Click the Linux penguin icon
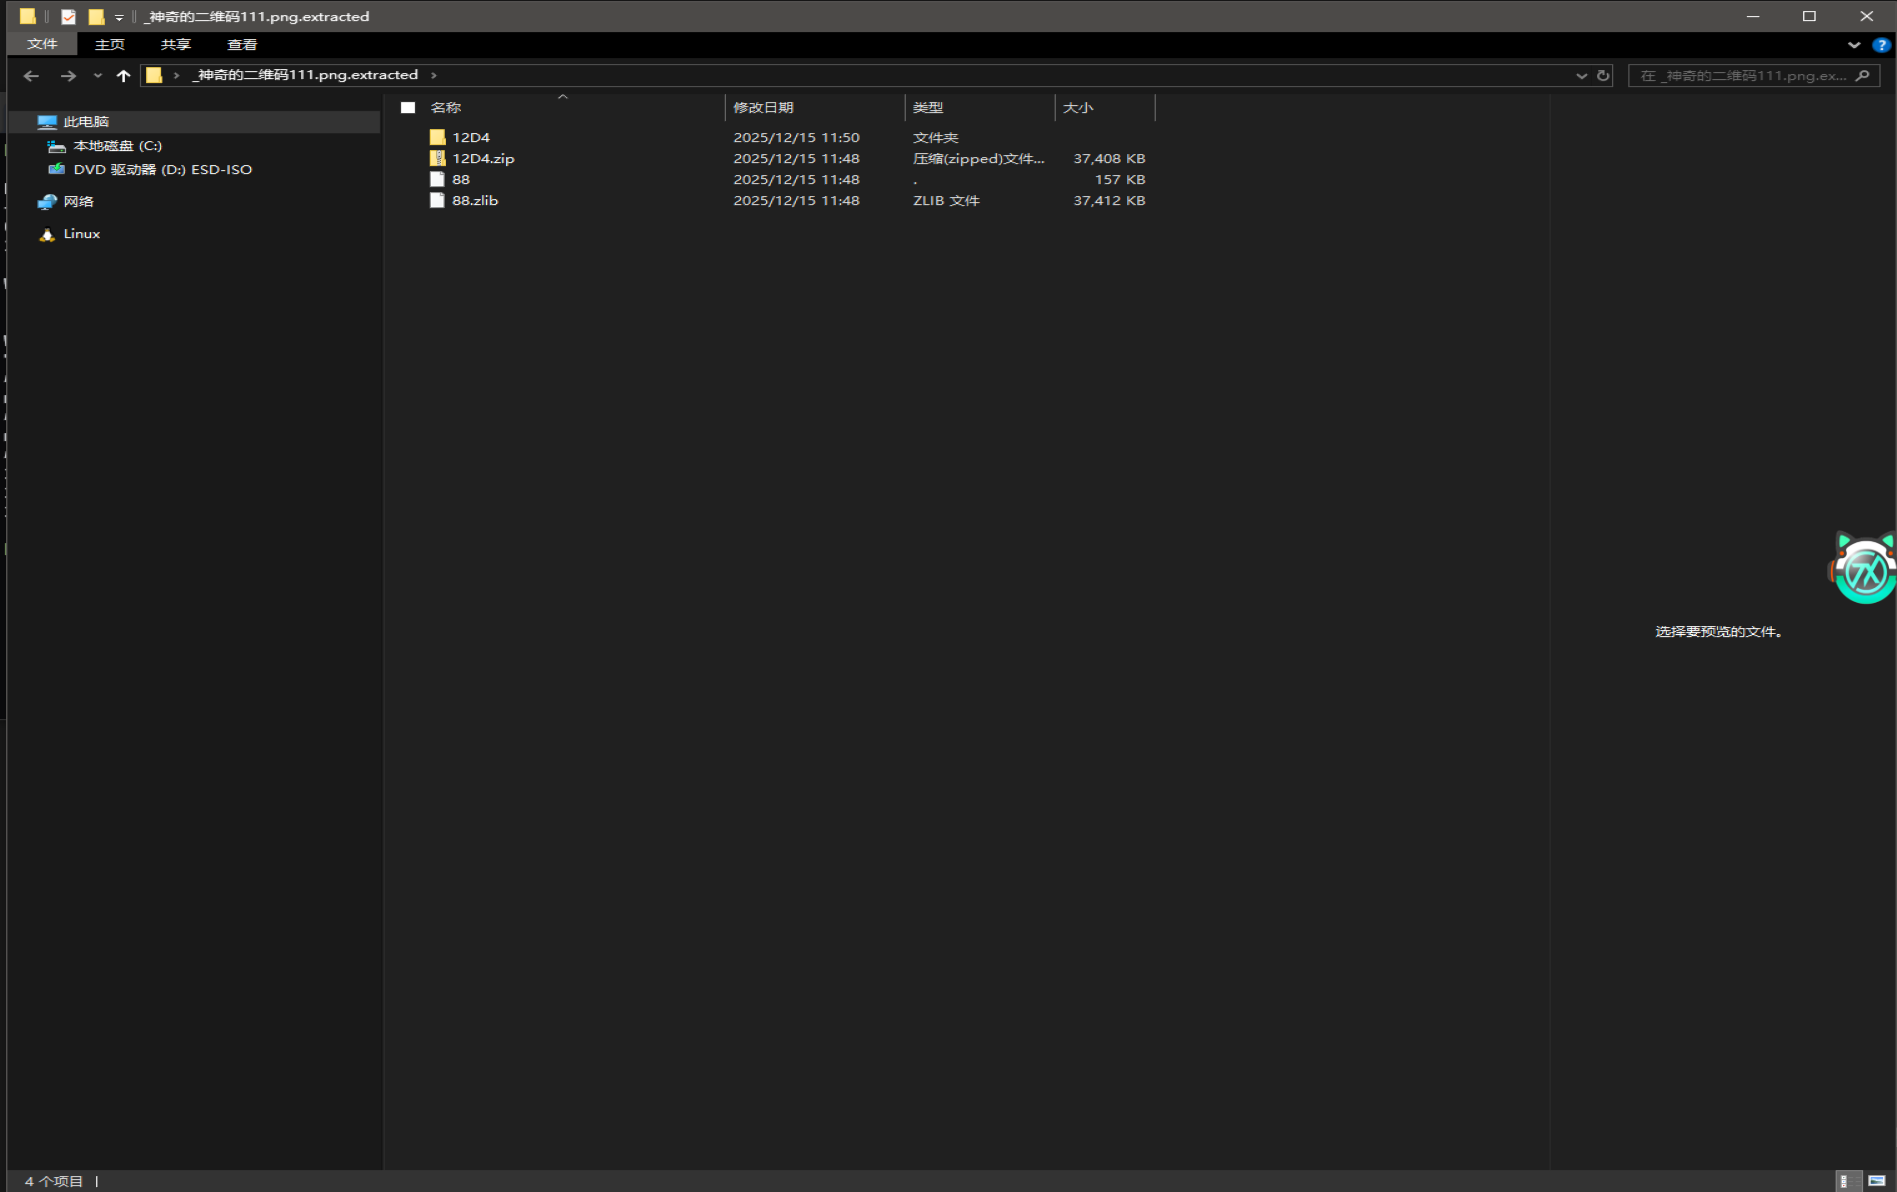This screenshot has width=1897, height=1192. pos(47,234)
